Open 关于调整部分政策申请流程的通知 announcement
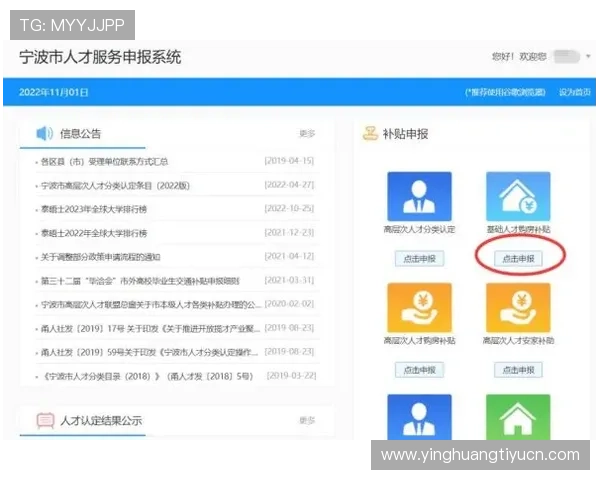 [101, 257]
